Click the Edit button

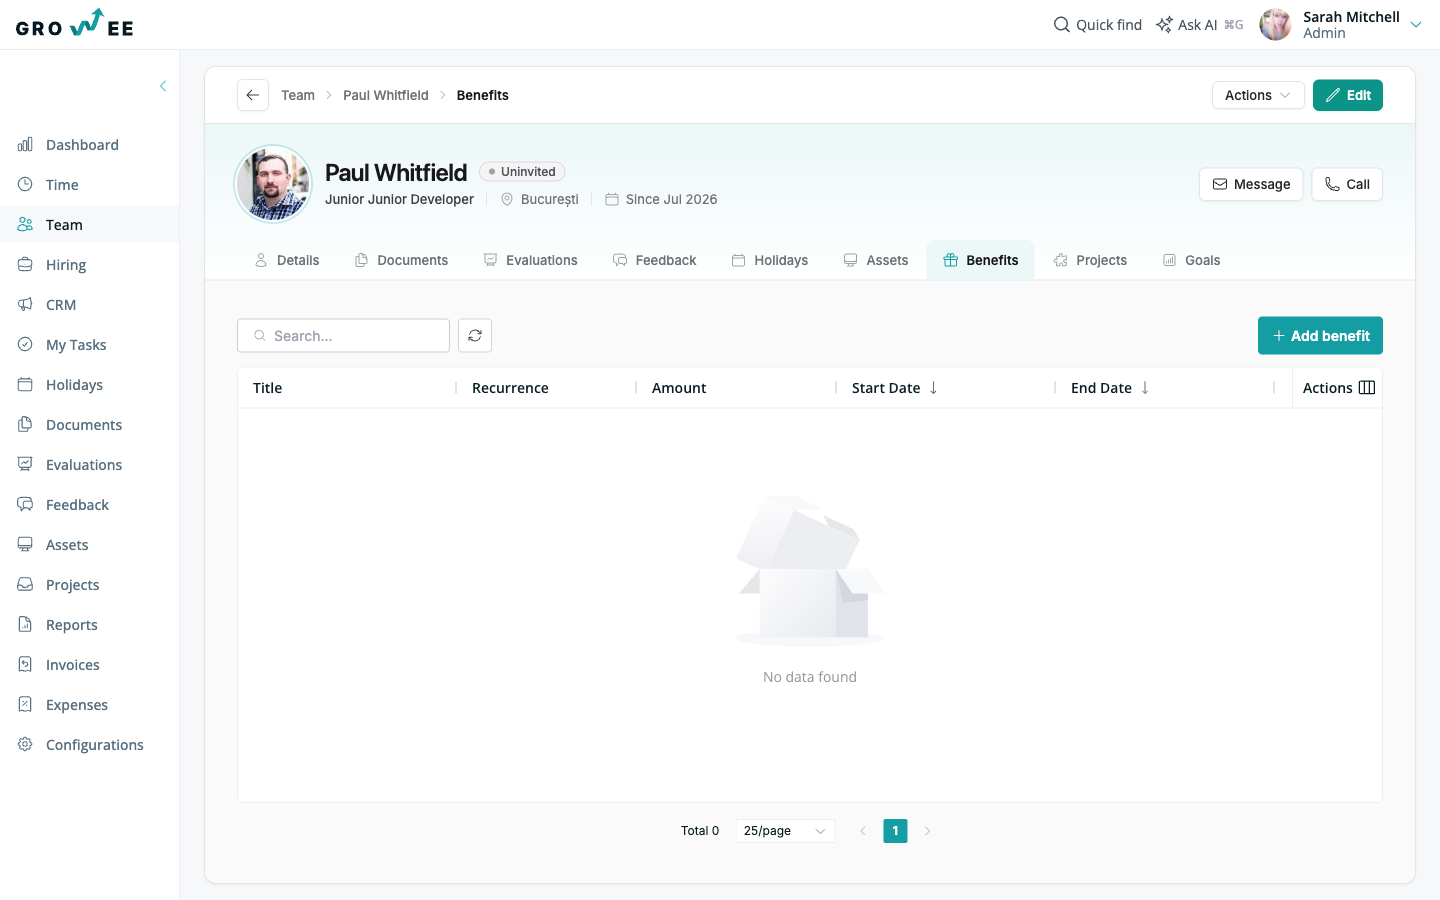[1348, 95]
